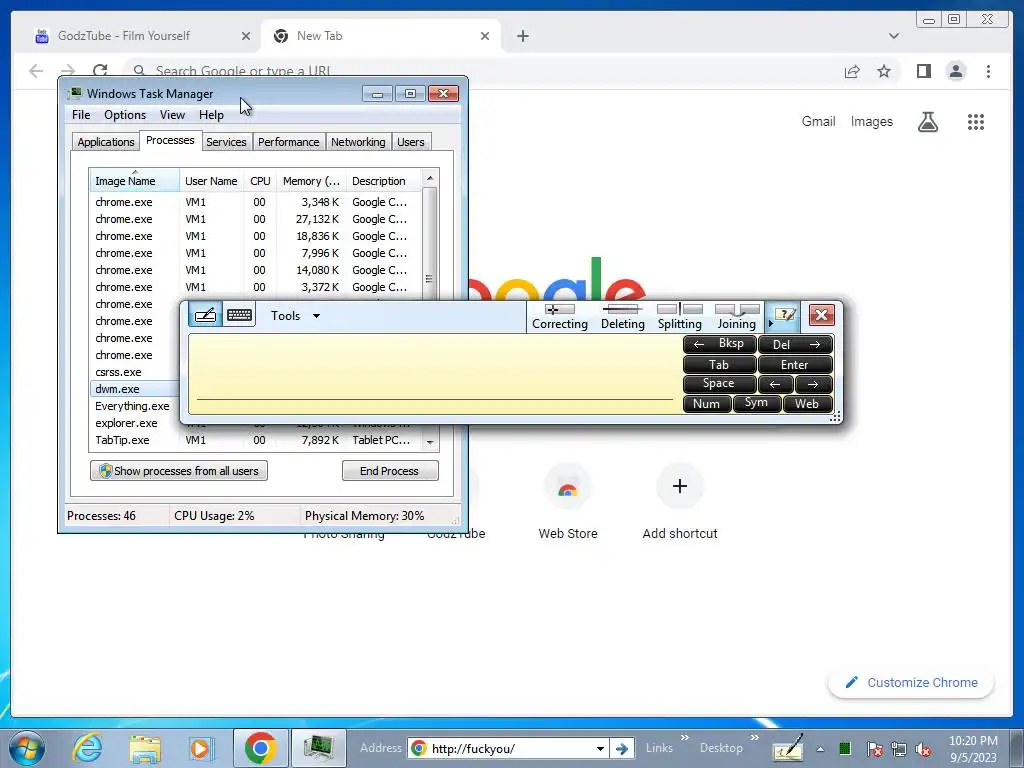Switch to the Users tab
The height and width of the screenshot is (768, 1024).
[410, 142]
